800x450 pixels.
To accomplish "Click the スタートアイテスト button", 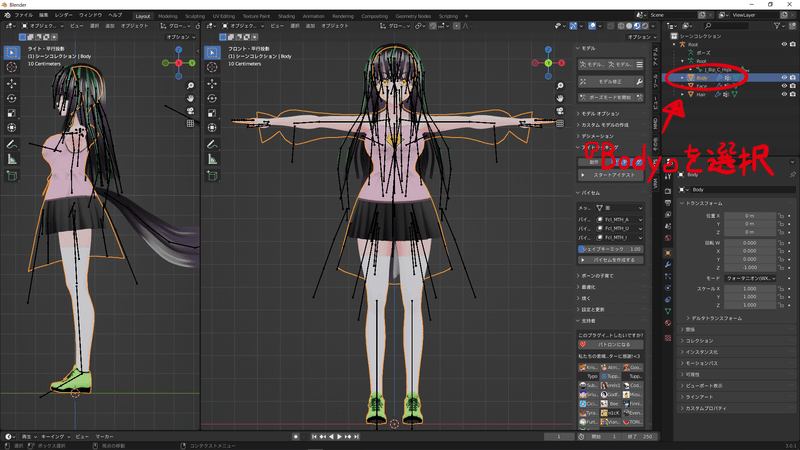I will pyautogui.click(x=611, y=175).
